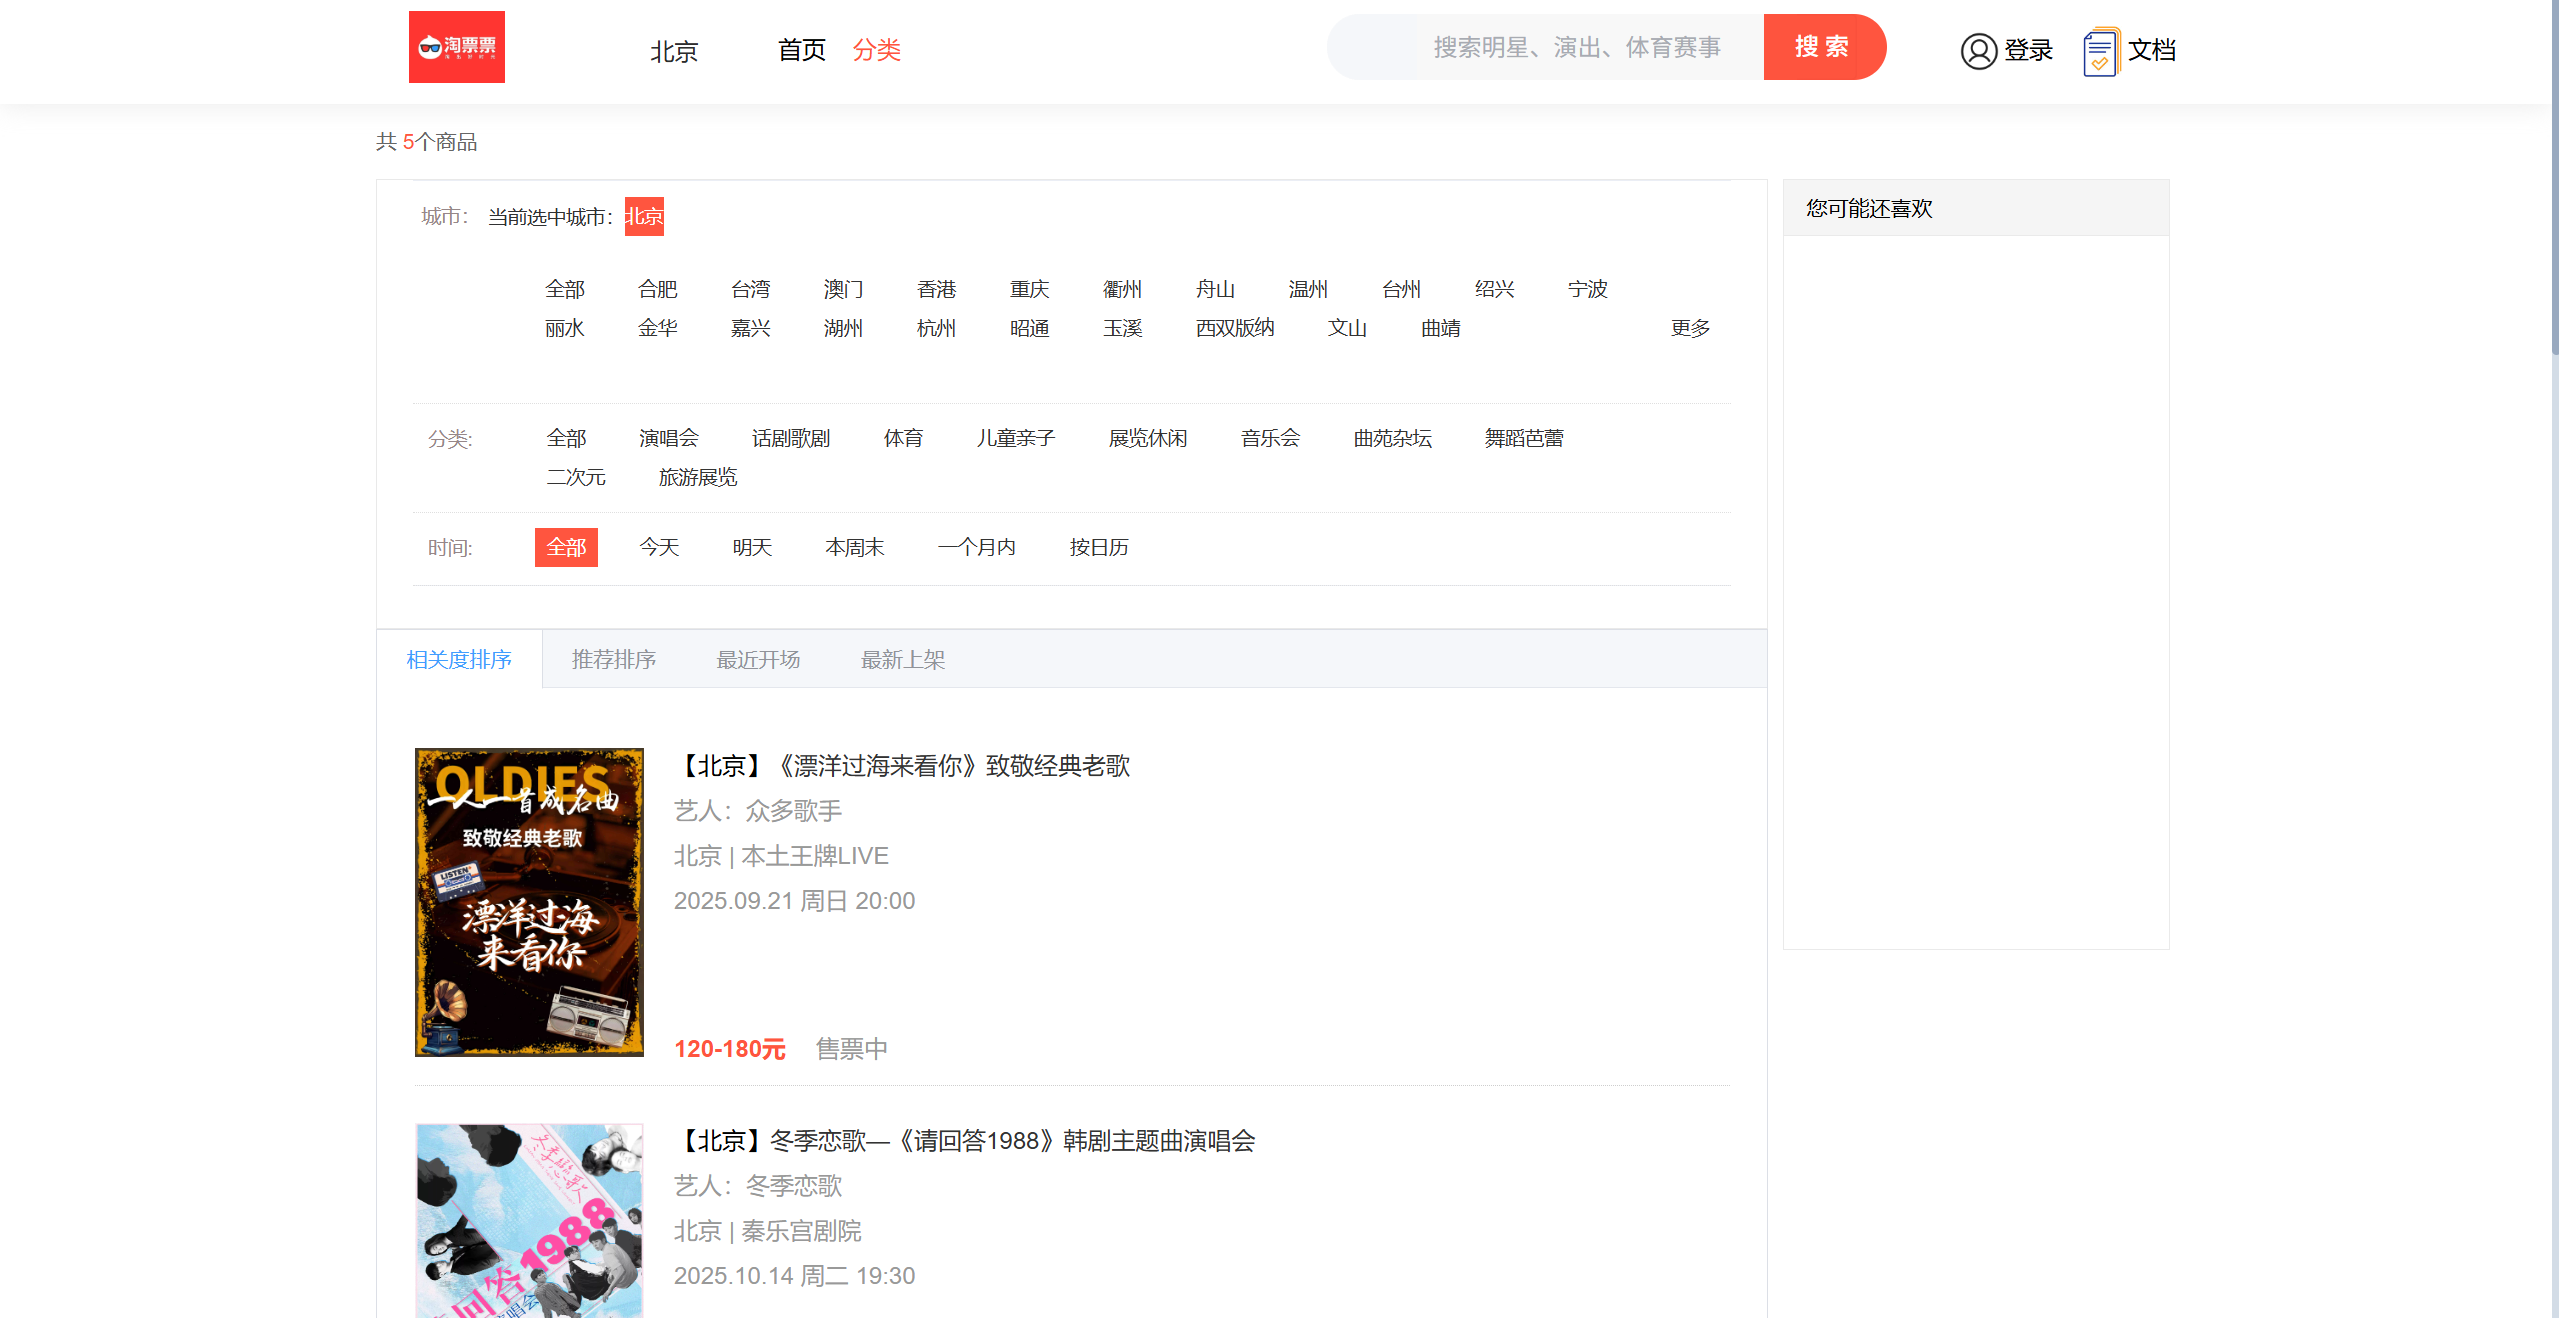Switch to 最近开场 sort tab

pyautogui.click(x=758, y=659)
